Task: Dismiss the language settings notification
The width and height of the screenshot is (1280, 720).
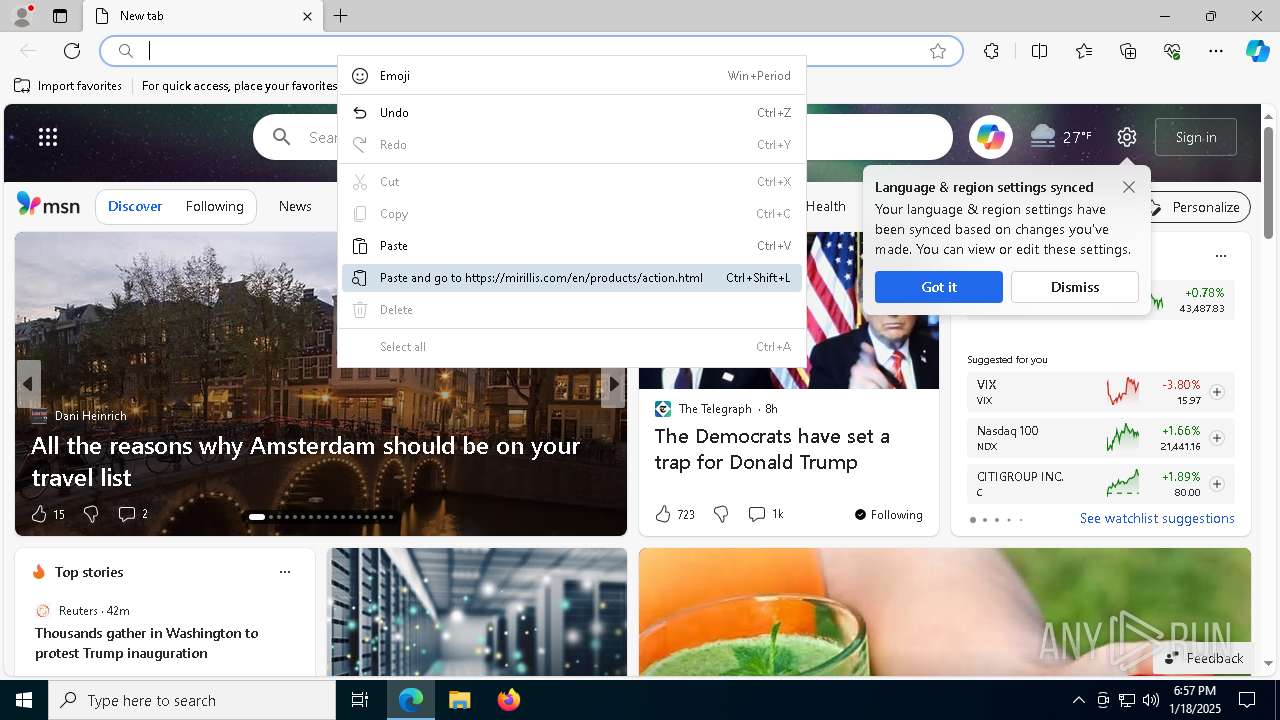Action: tap(1075, 287)
